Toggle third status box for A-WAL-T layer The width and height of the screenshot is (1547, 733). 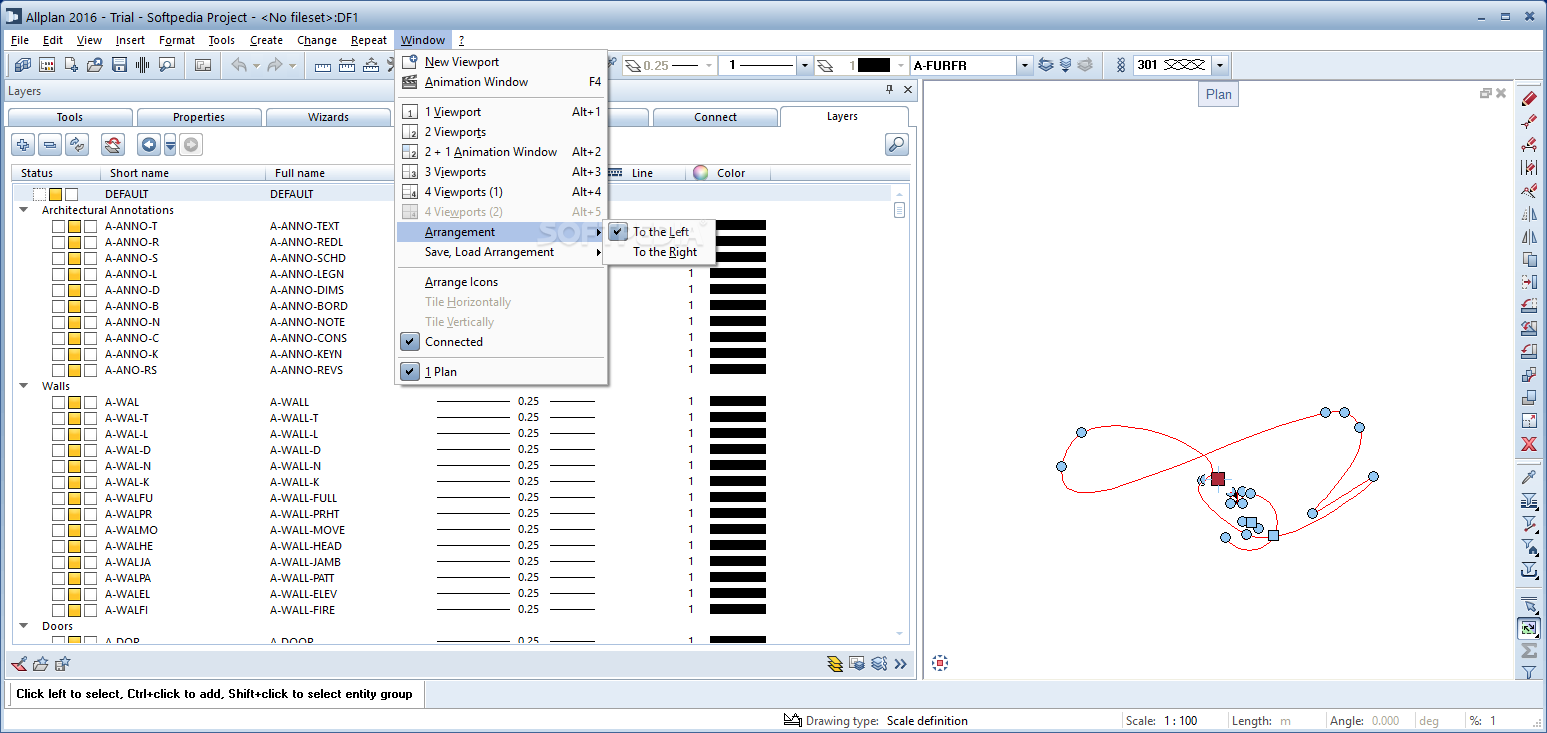click(x=91, y=418)
